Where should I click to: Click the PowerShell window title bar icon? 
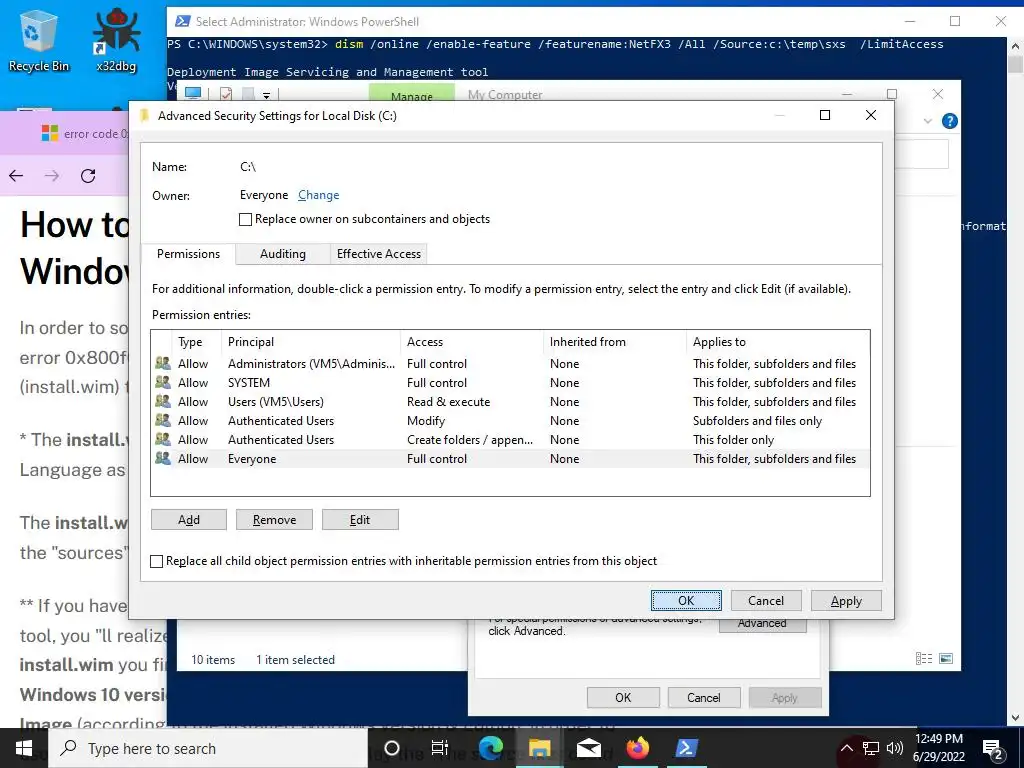point(182,22)
